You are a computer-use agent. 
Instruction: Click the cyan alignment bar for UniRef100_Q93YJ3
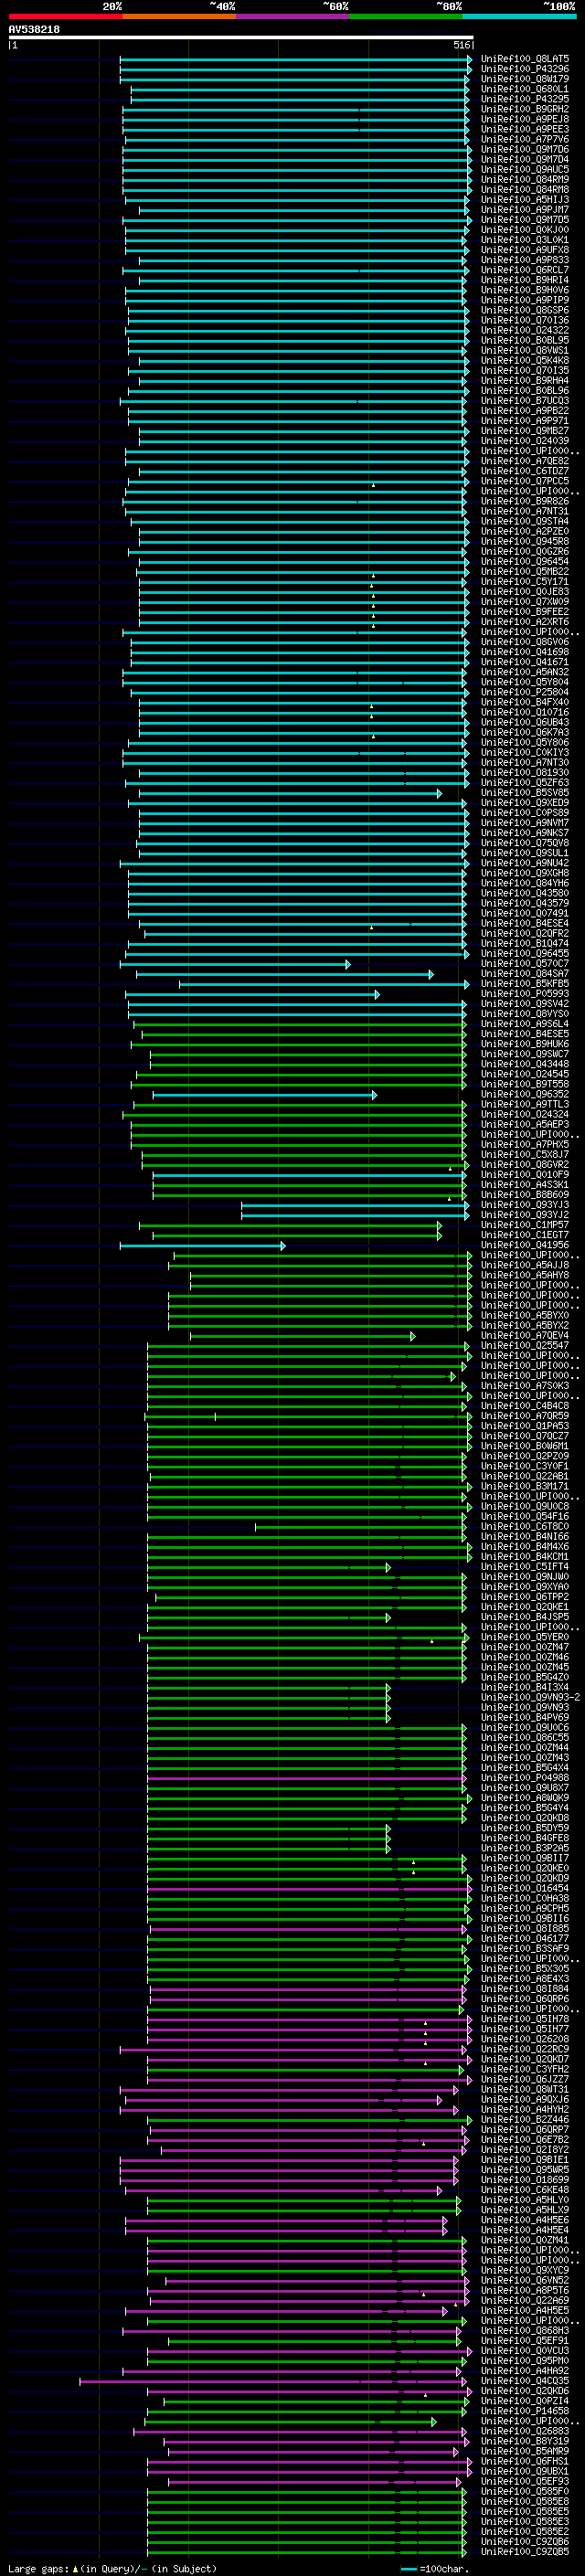point(355,1205)
